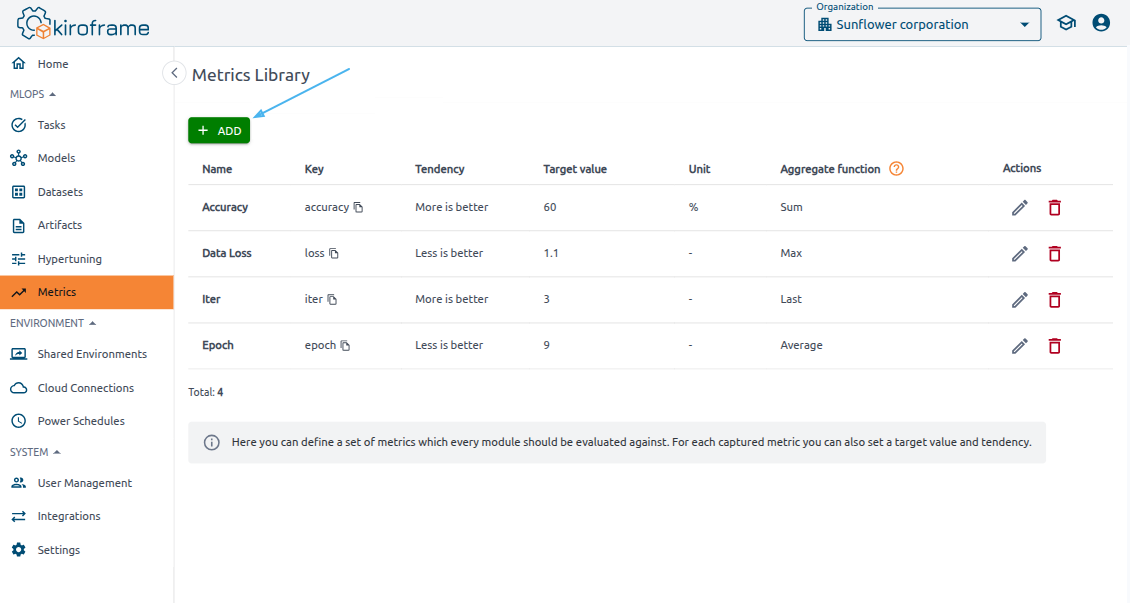
Task: Edit the Epoch metric
Action: click(x=1019, y=346)
